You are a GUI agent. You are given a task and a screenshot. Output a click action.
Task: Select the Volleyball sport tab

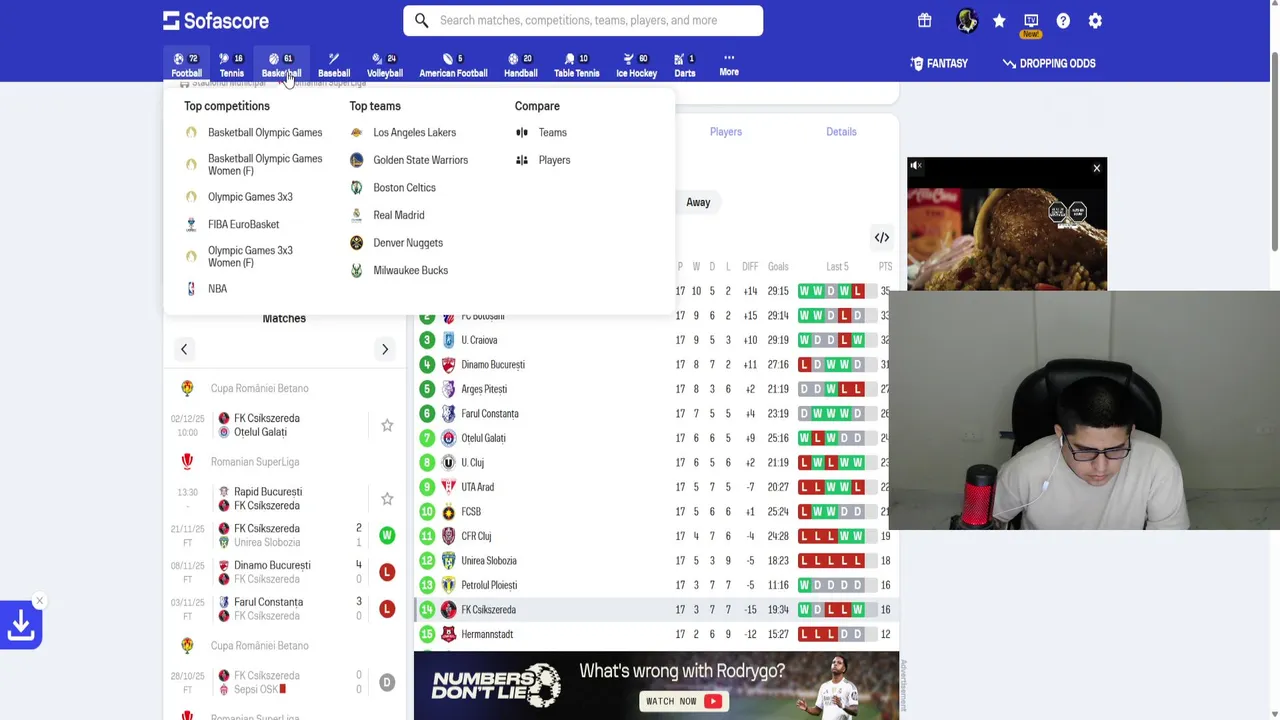[x=384, y=65]
